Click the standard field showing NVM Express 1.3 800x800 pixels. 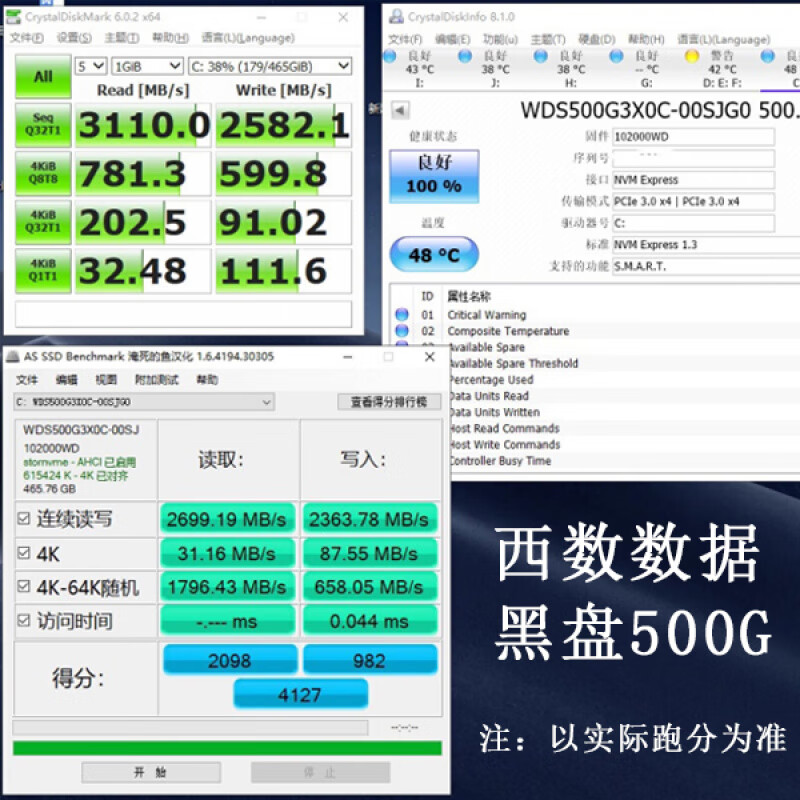[706, 244]
